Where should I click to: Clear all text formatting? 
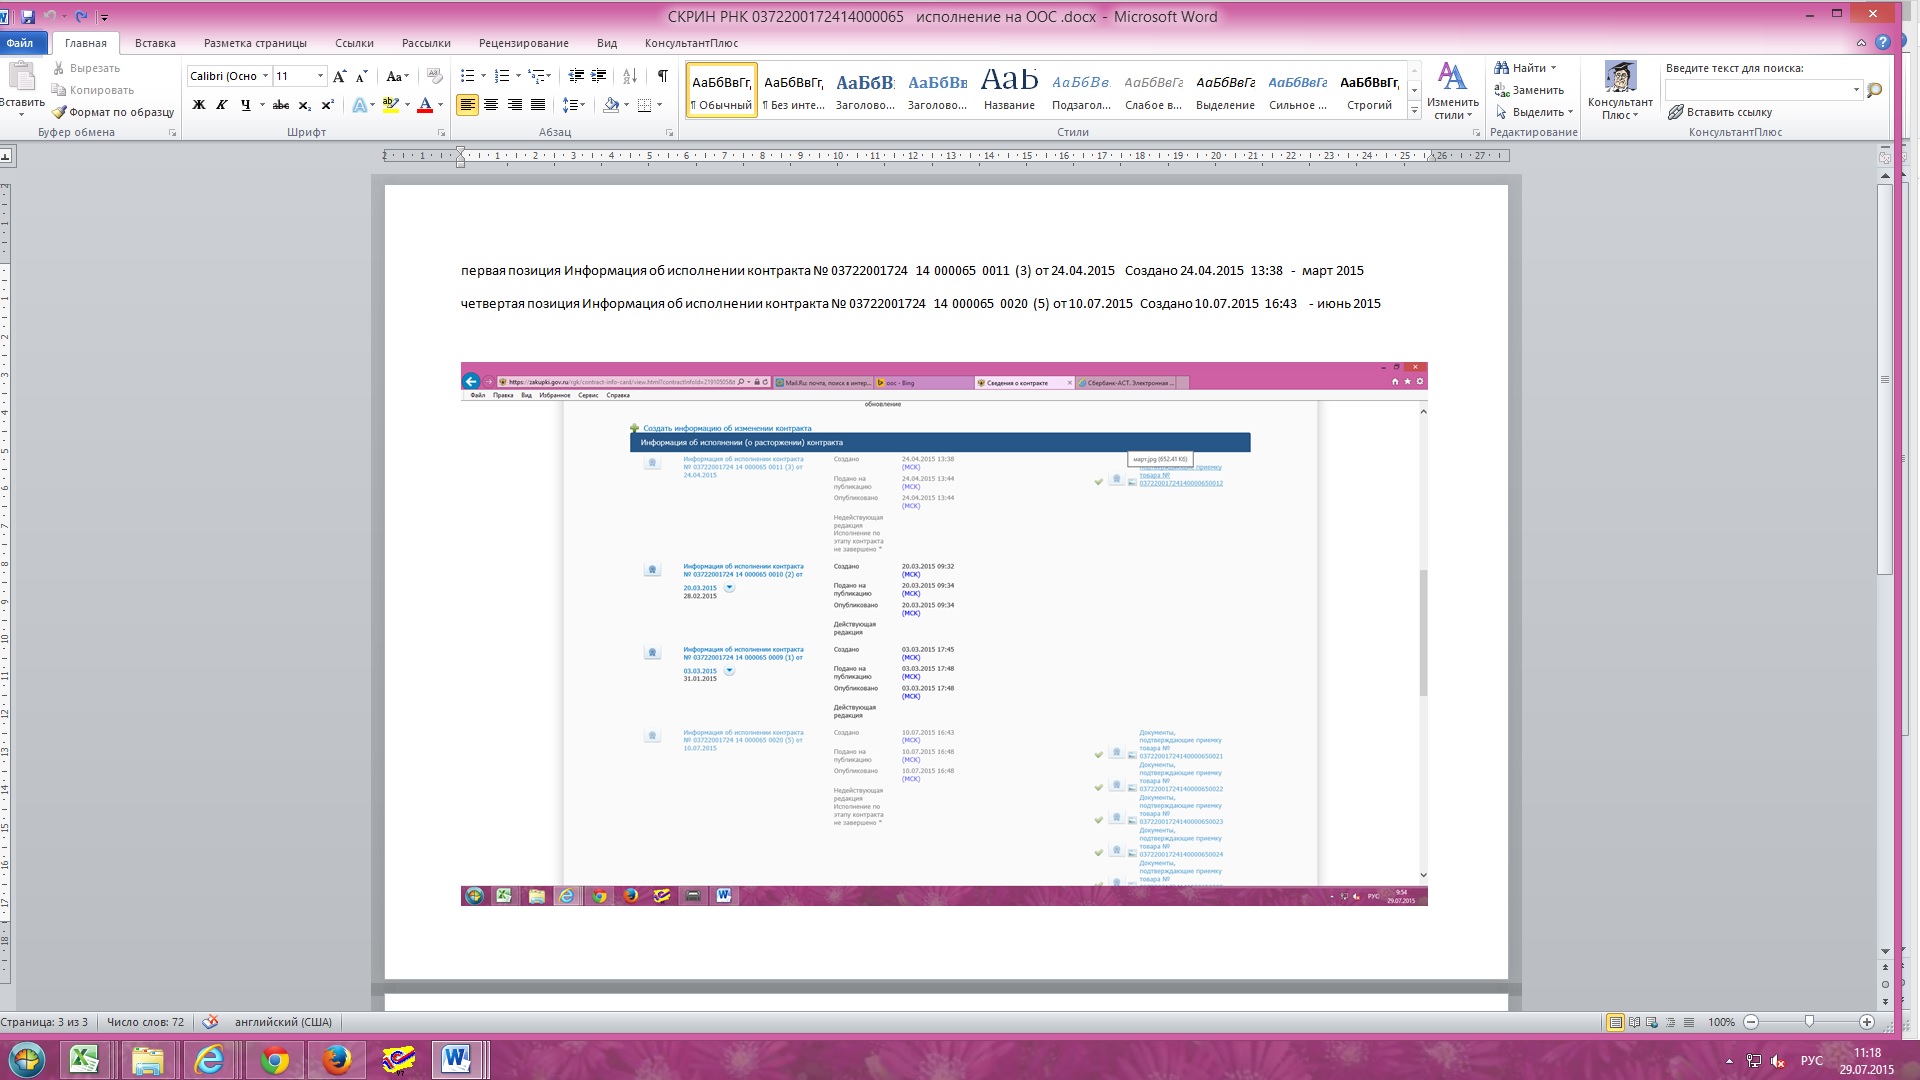(434, 76)
